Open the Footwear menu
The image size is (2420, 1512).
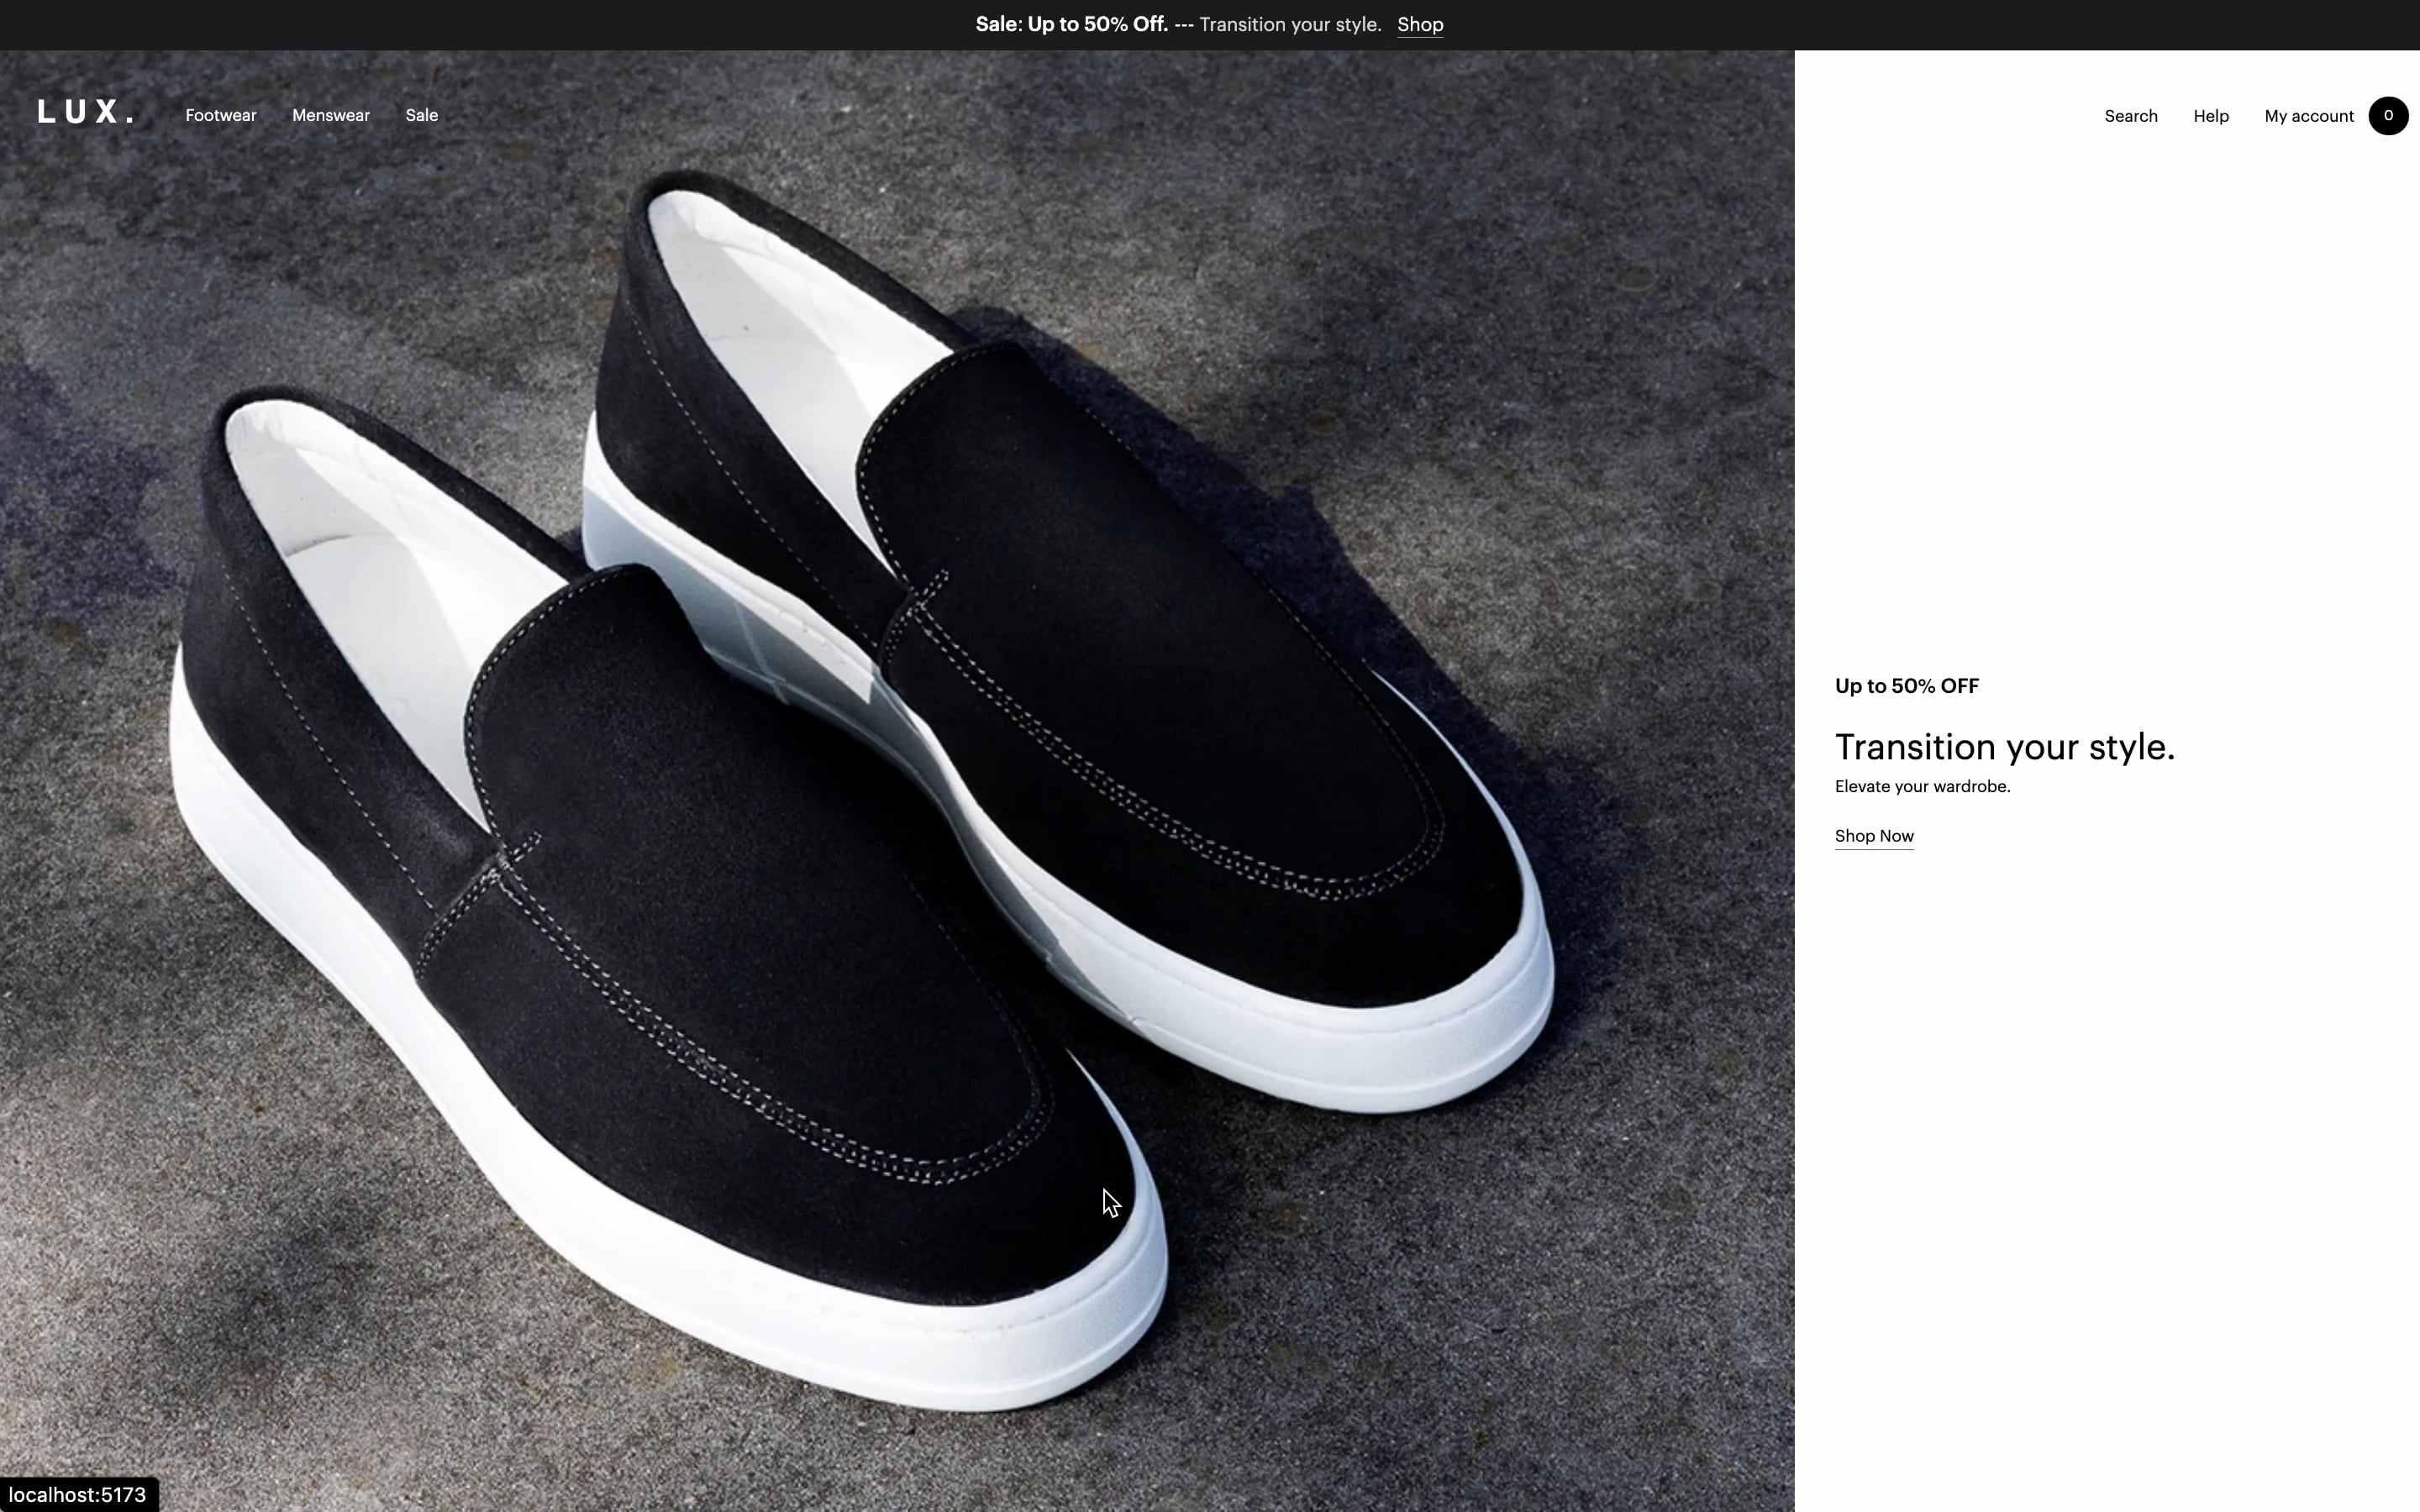(221, 116)
